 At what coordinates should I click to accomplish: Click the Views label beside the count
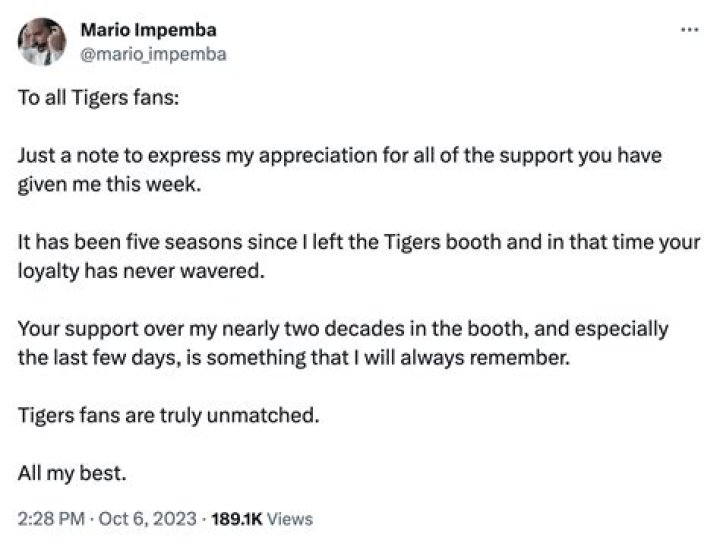(290, 519)
